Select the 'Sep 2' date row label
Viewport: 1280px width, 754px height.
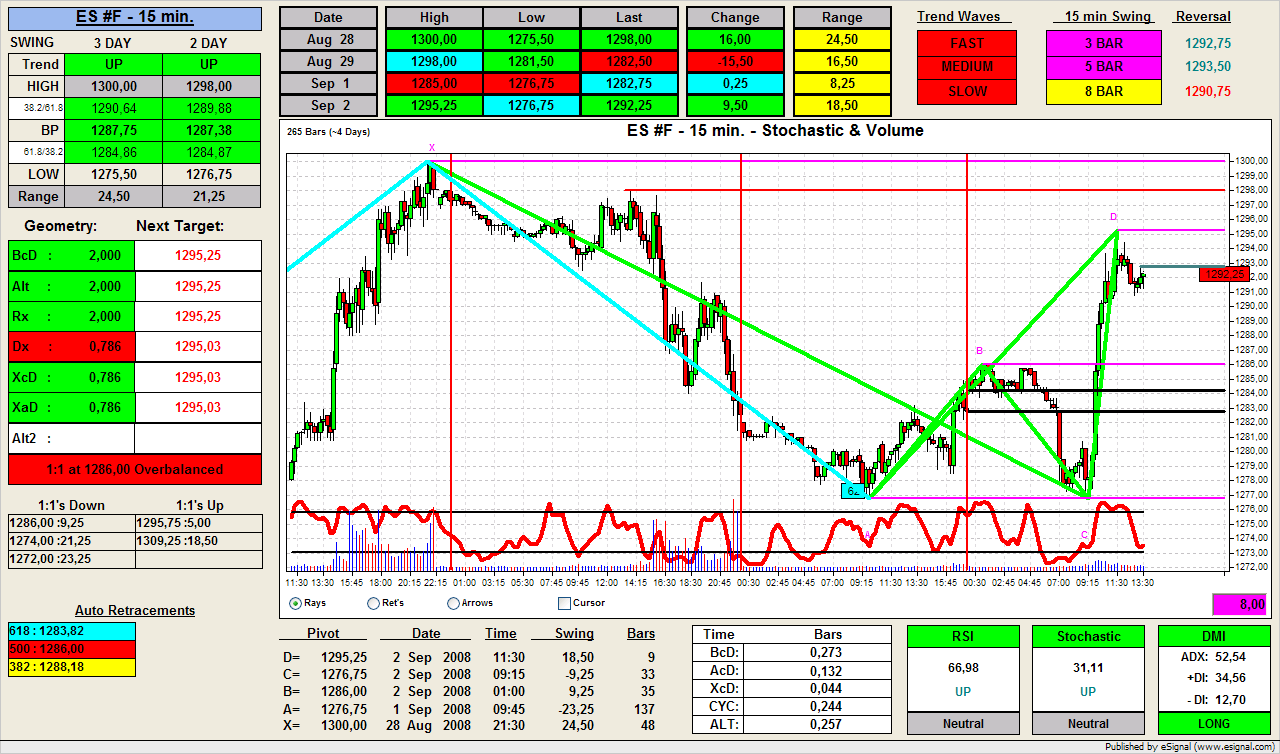pos(328,105)
